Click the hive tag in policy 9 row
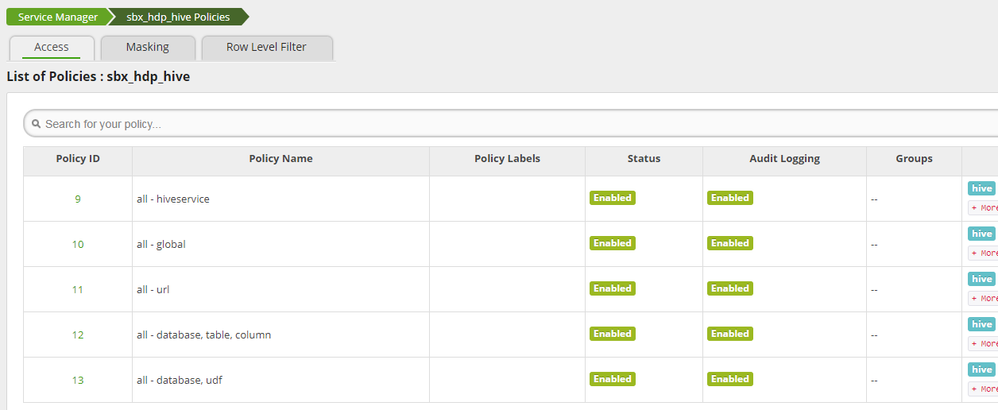The height and width of the screenshot is (410, 998). pyautogui.click(x=981, y=188)
